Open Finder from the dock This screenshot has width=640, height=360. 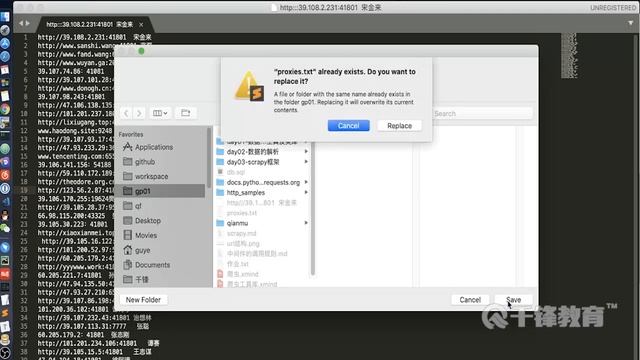tap(5, 16)
